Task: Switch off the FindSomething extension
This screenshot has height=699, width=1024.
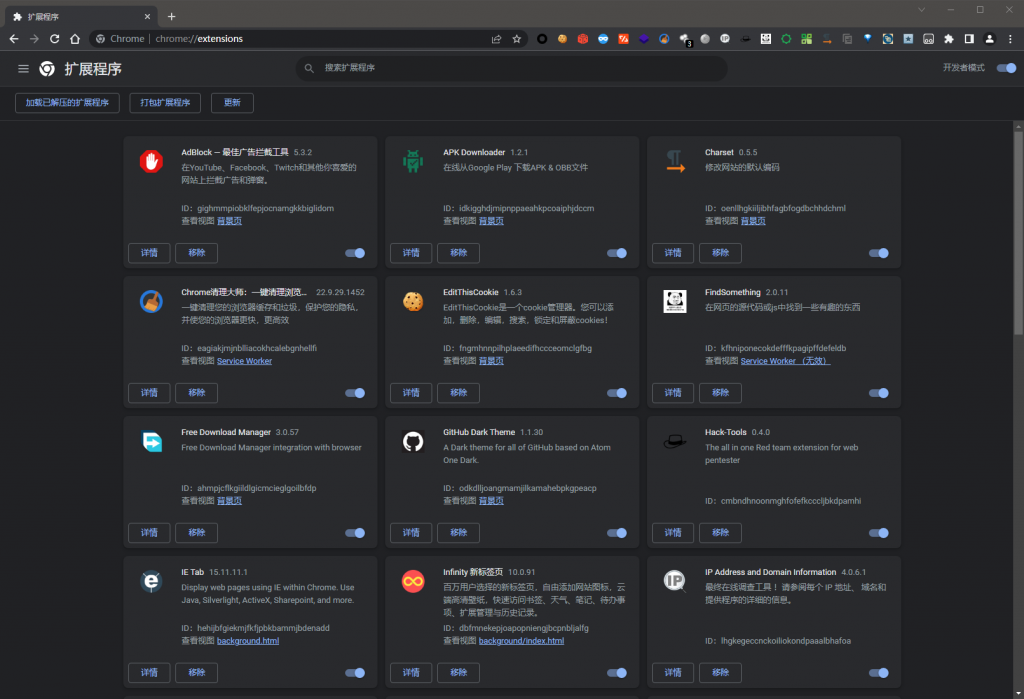Action: pos(879,393)
